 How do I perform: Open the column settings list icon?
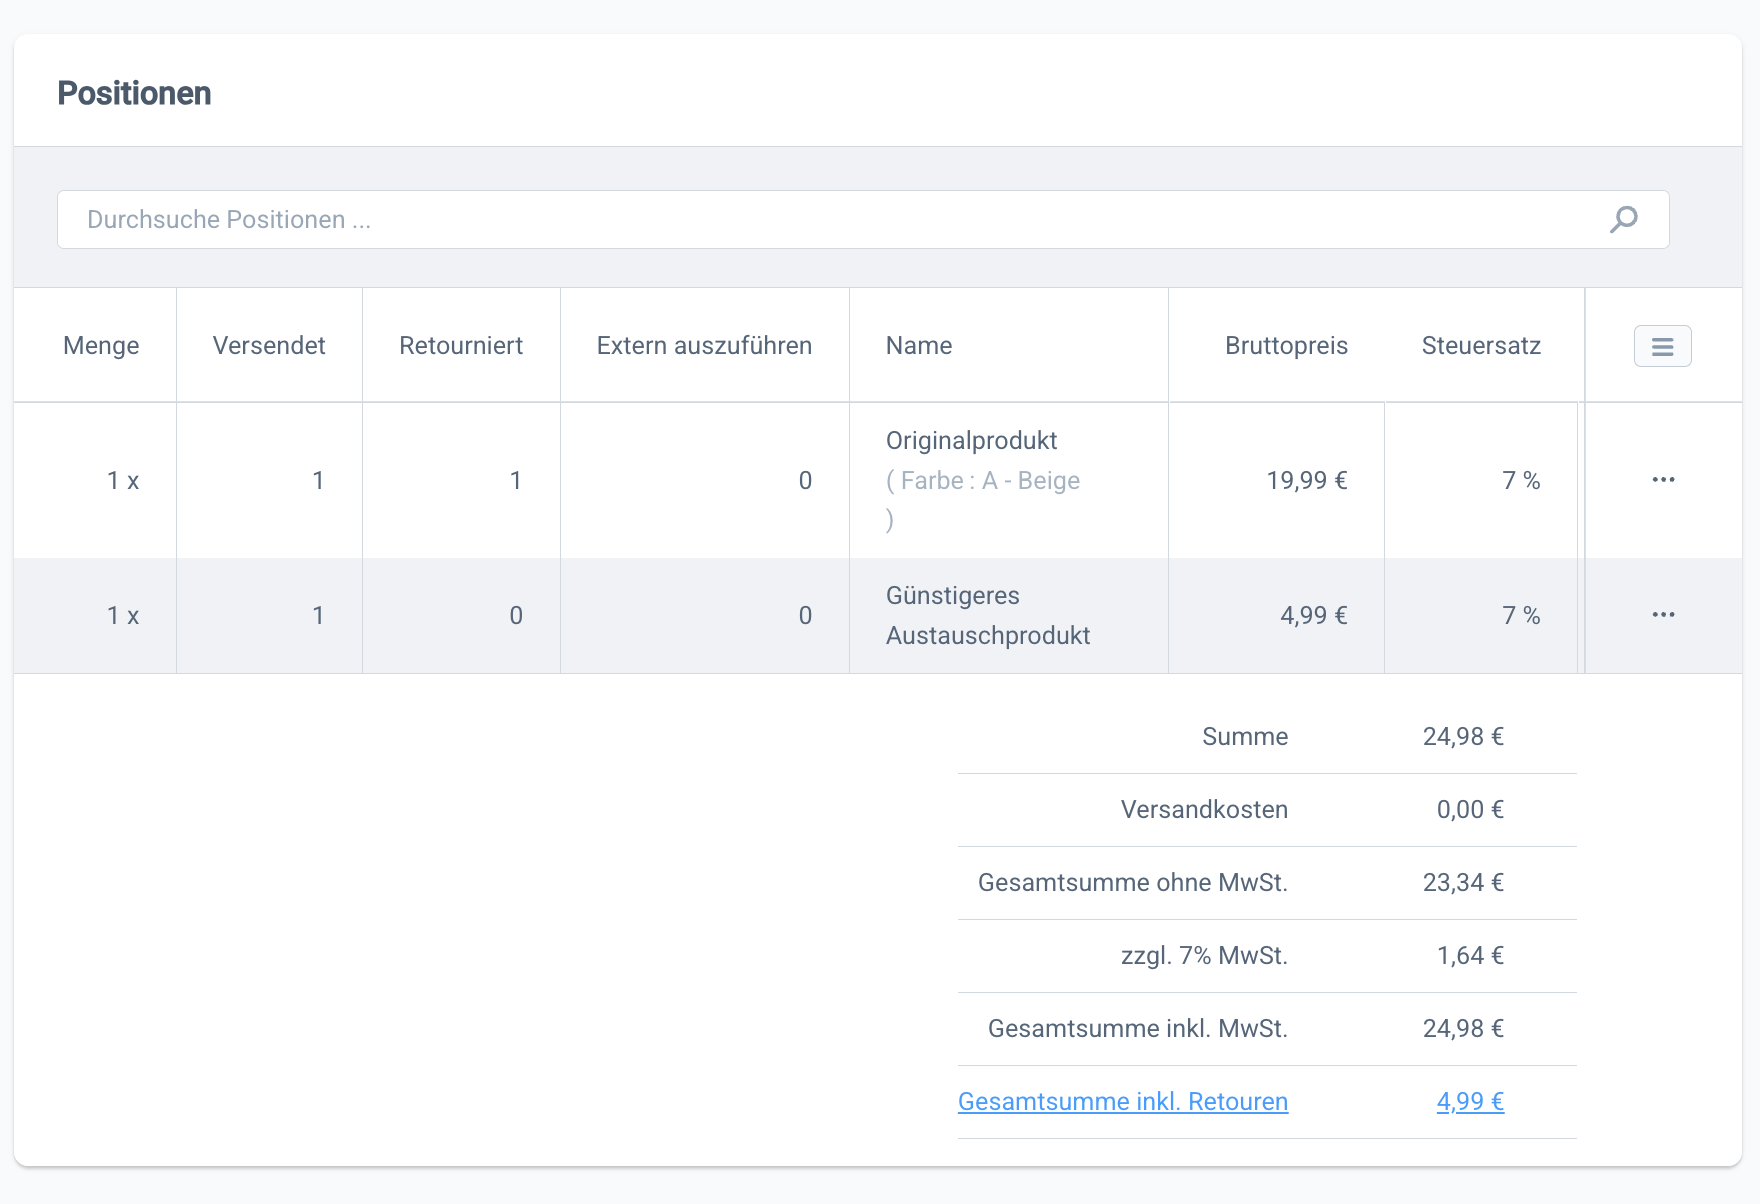[x=1662, y=346]
